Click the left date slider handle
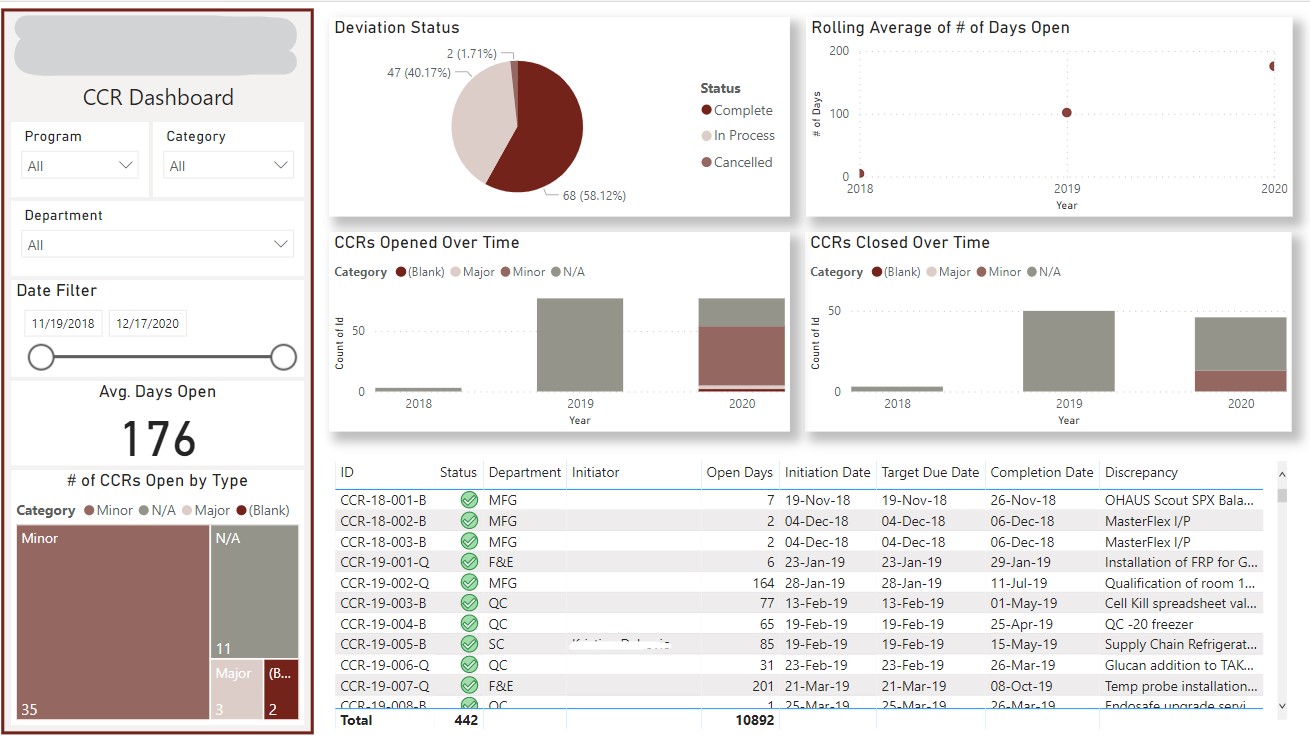The image size is (1310, 737). 41,357
